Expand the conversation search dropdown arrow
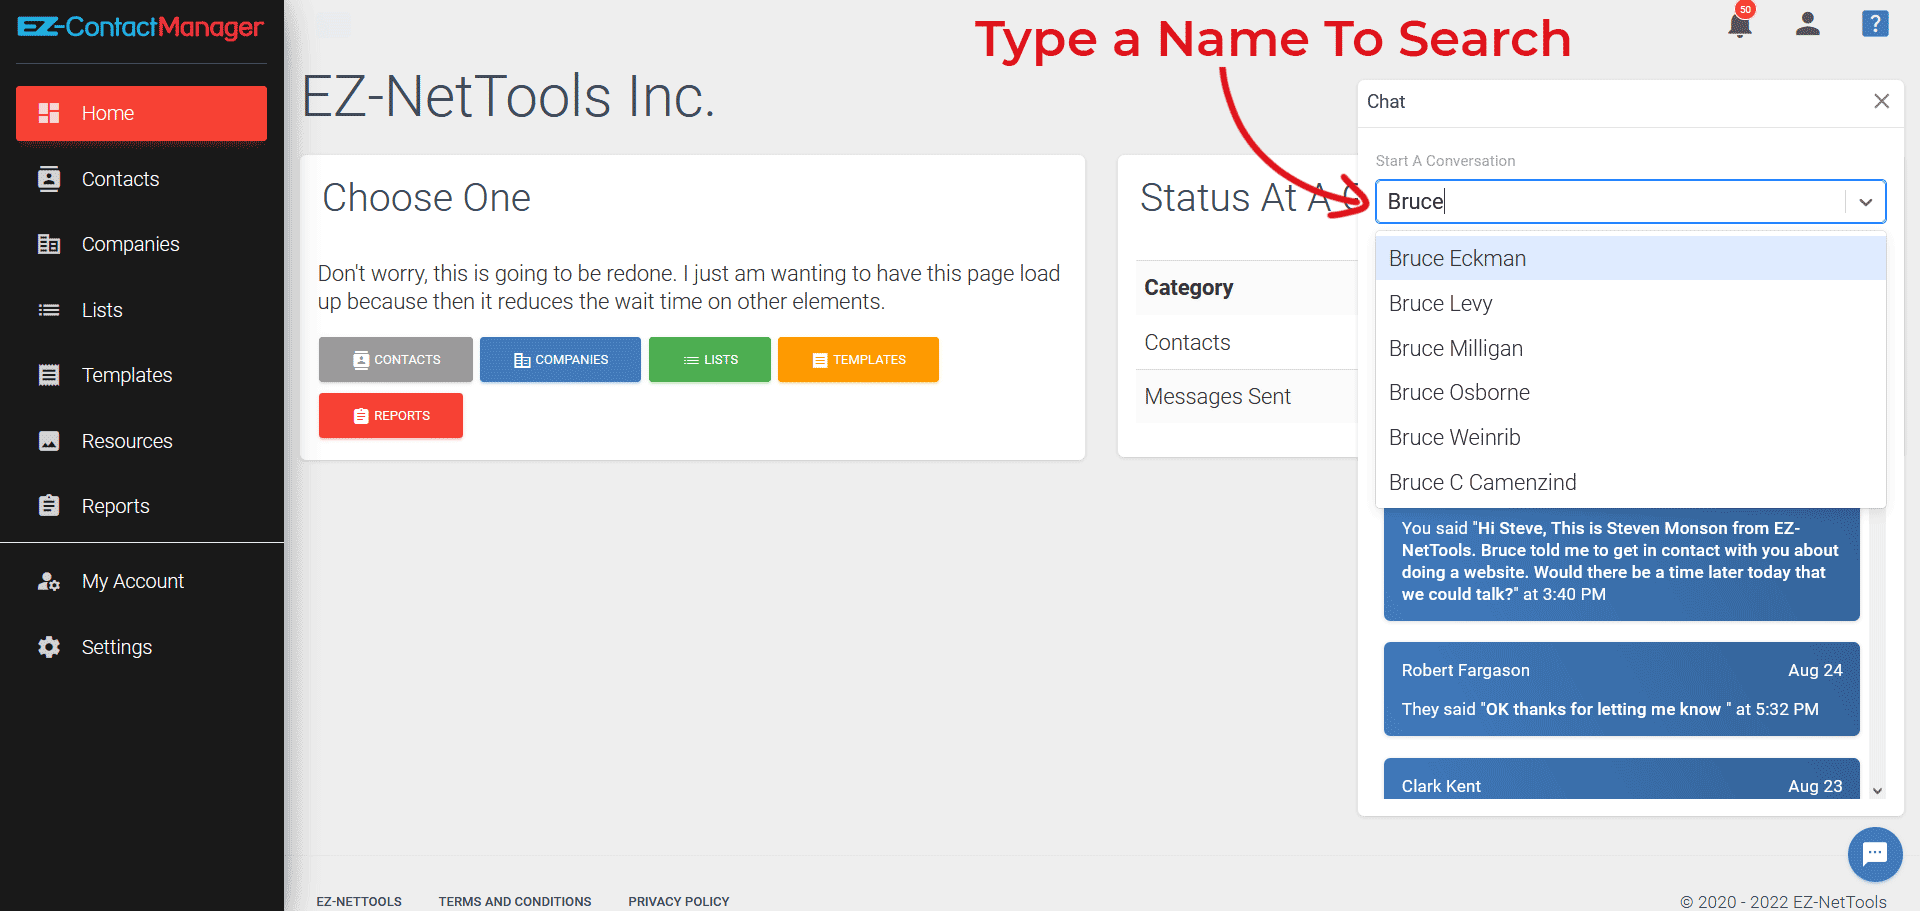 tap(1865, 202)
